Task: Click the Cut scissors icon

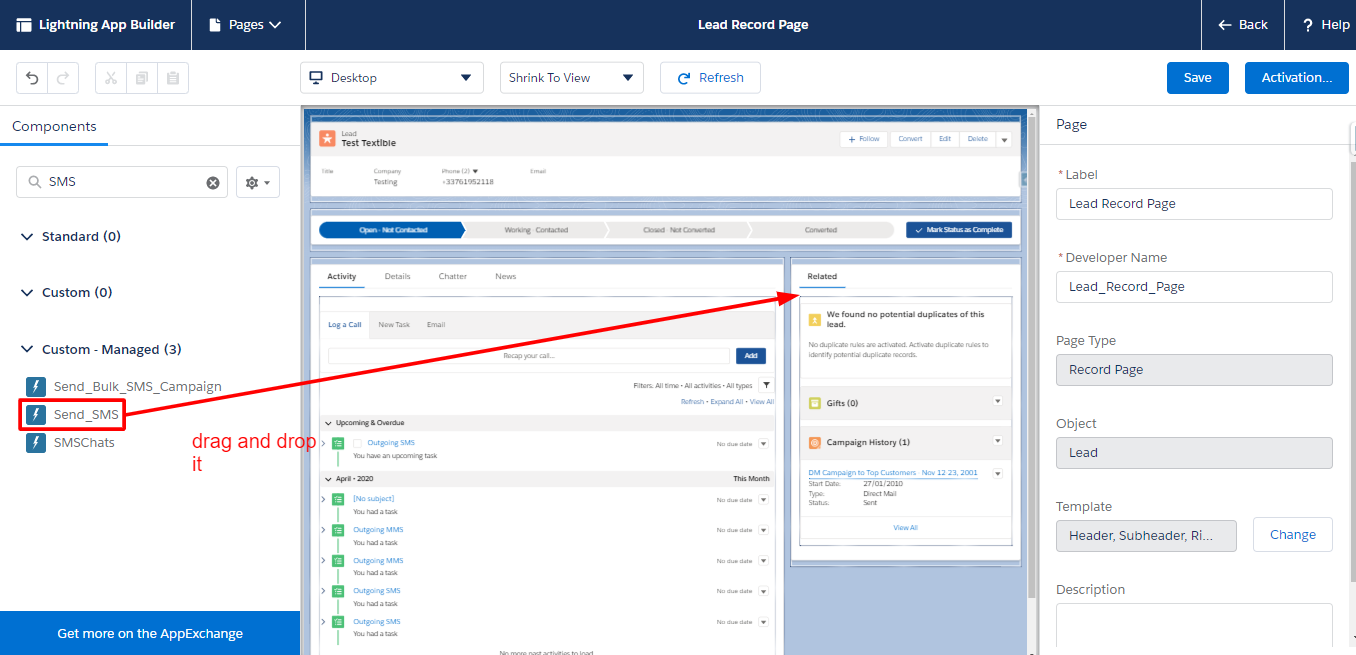Action: click(x=111, y=78)
